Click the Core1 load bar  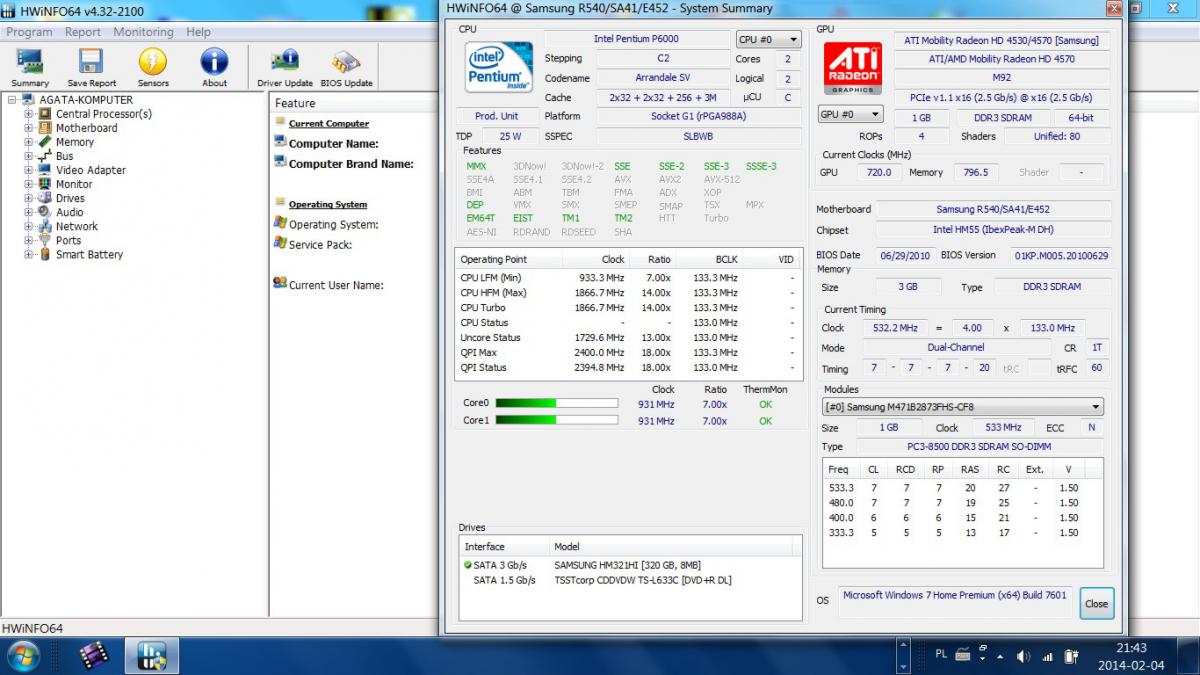click(x=557, y=421)
